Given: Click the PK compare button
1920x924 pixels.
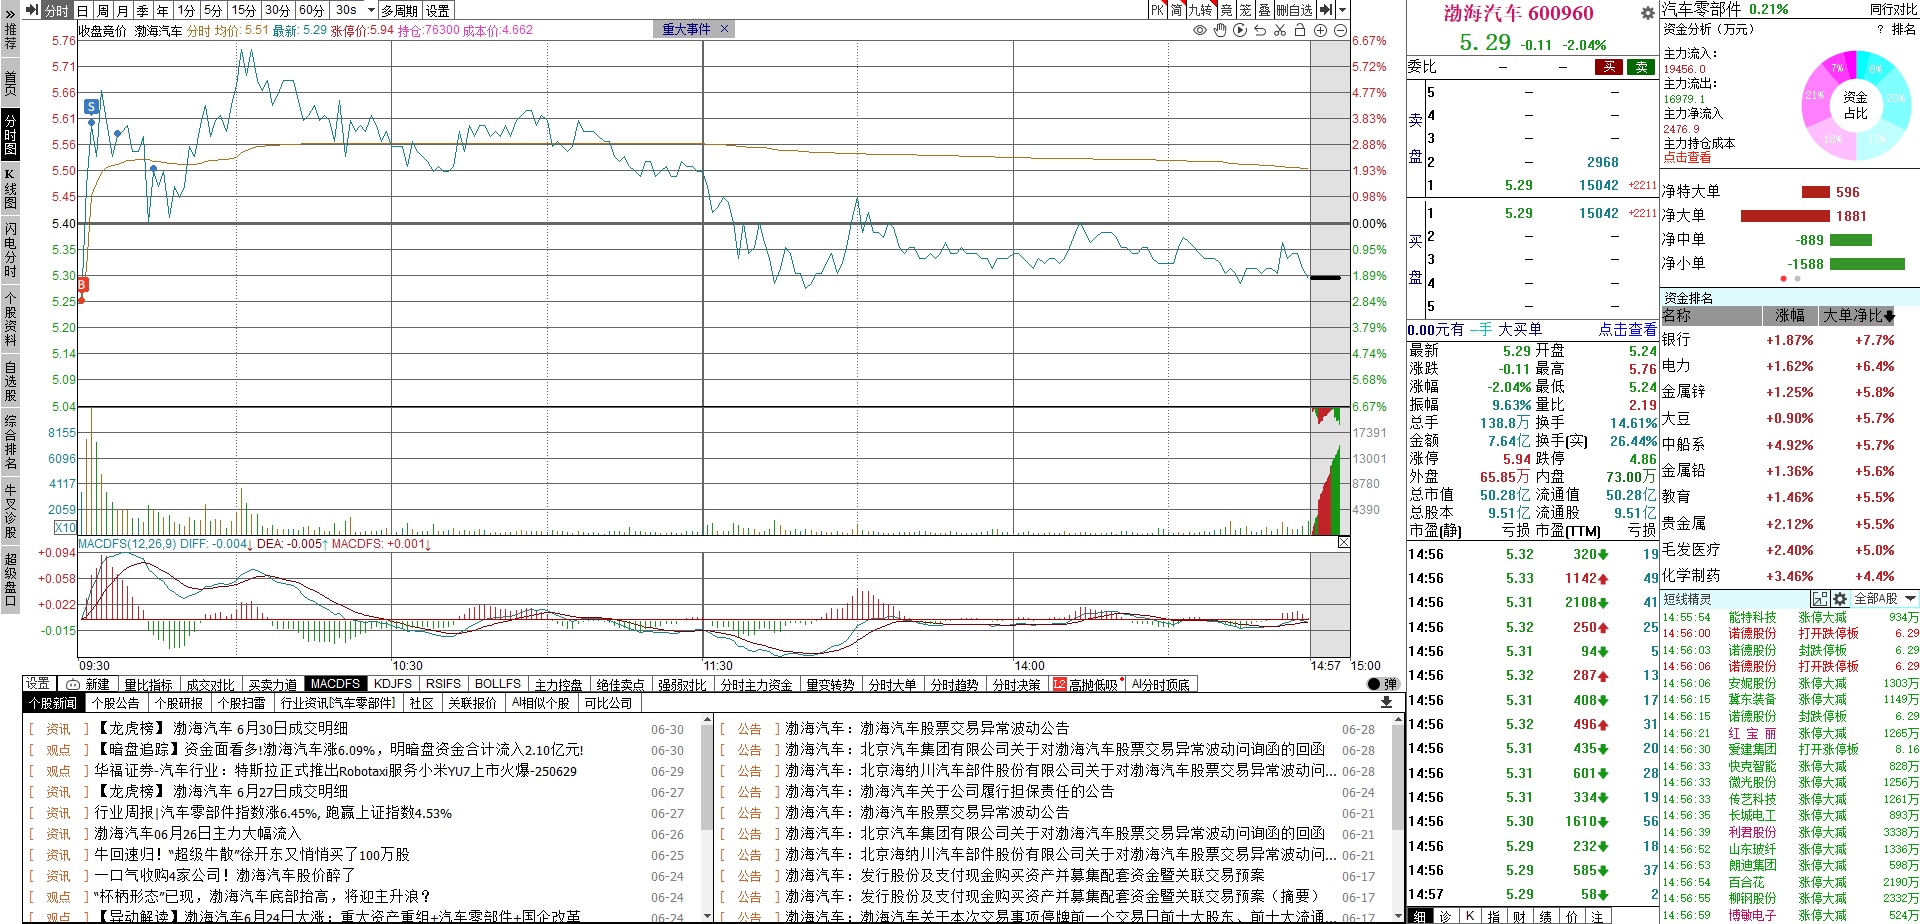Looking at the screenshot, I should click(x=1157, y=10).
